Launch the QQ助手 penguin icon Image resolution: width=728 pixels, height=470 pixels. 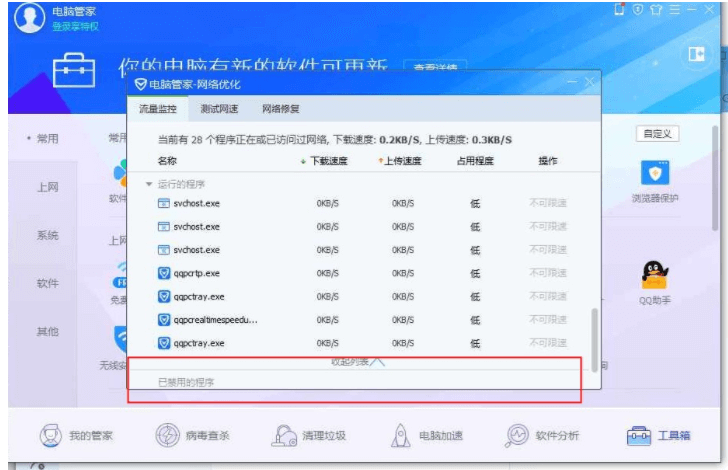[x=654, y=275]
